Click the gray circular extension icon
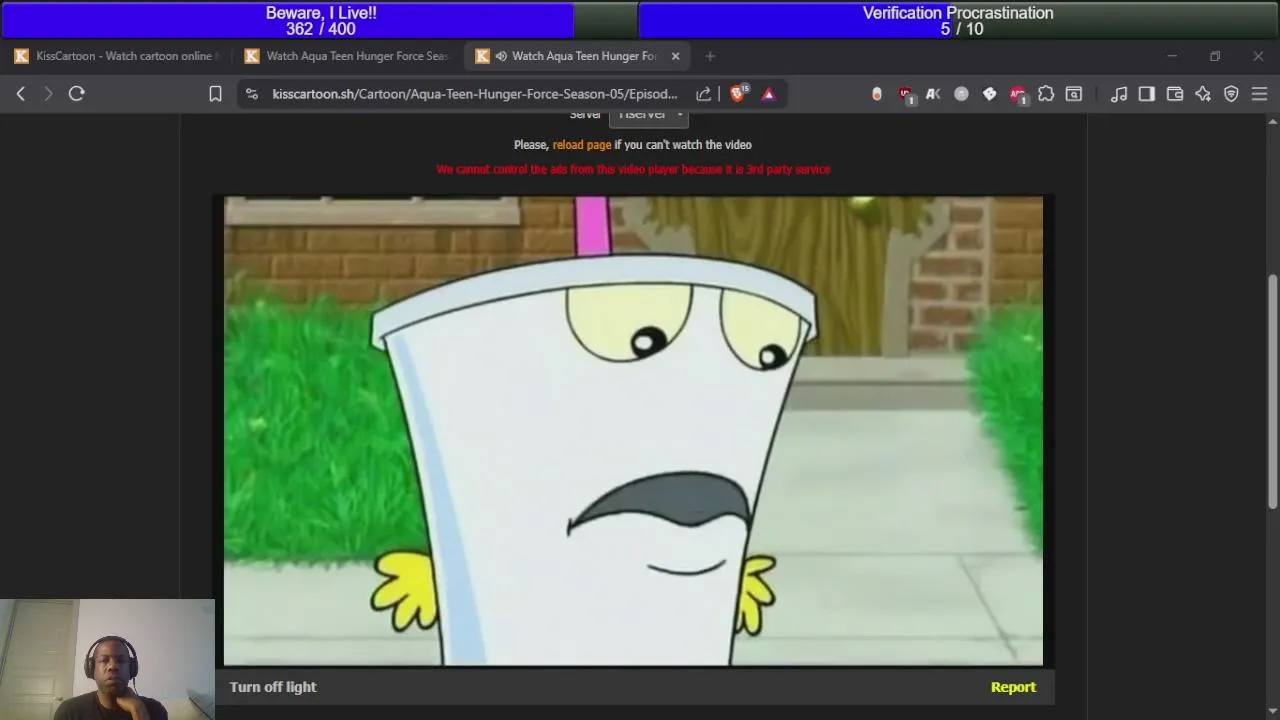1280x720 pixels. point(961,94)
